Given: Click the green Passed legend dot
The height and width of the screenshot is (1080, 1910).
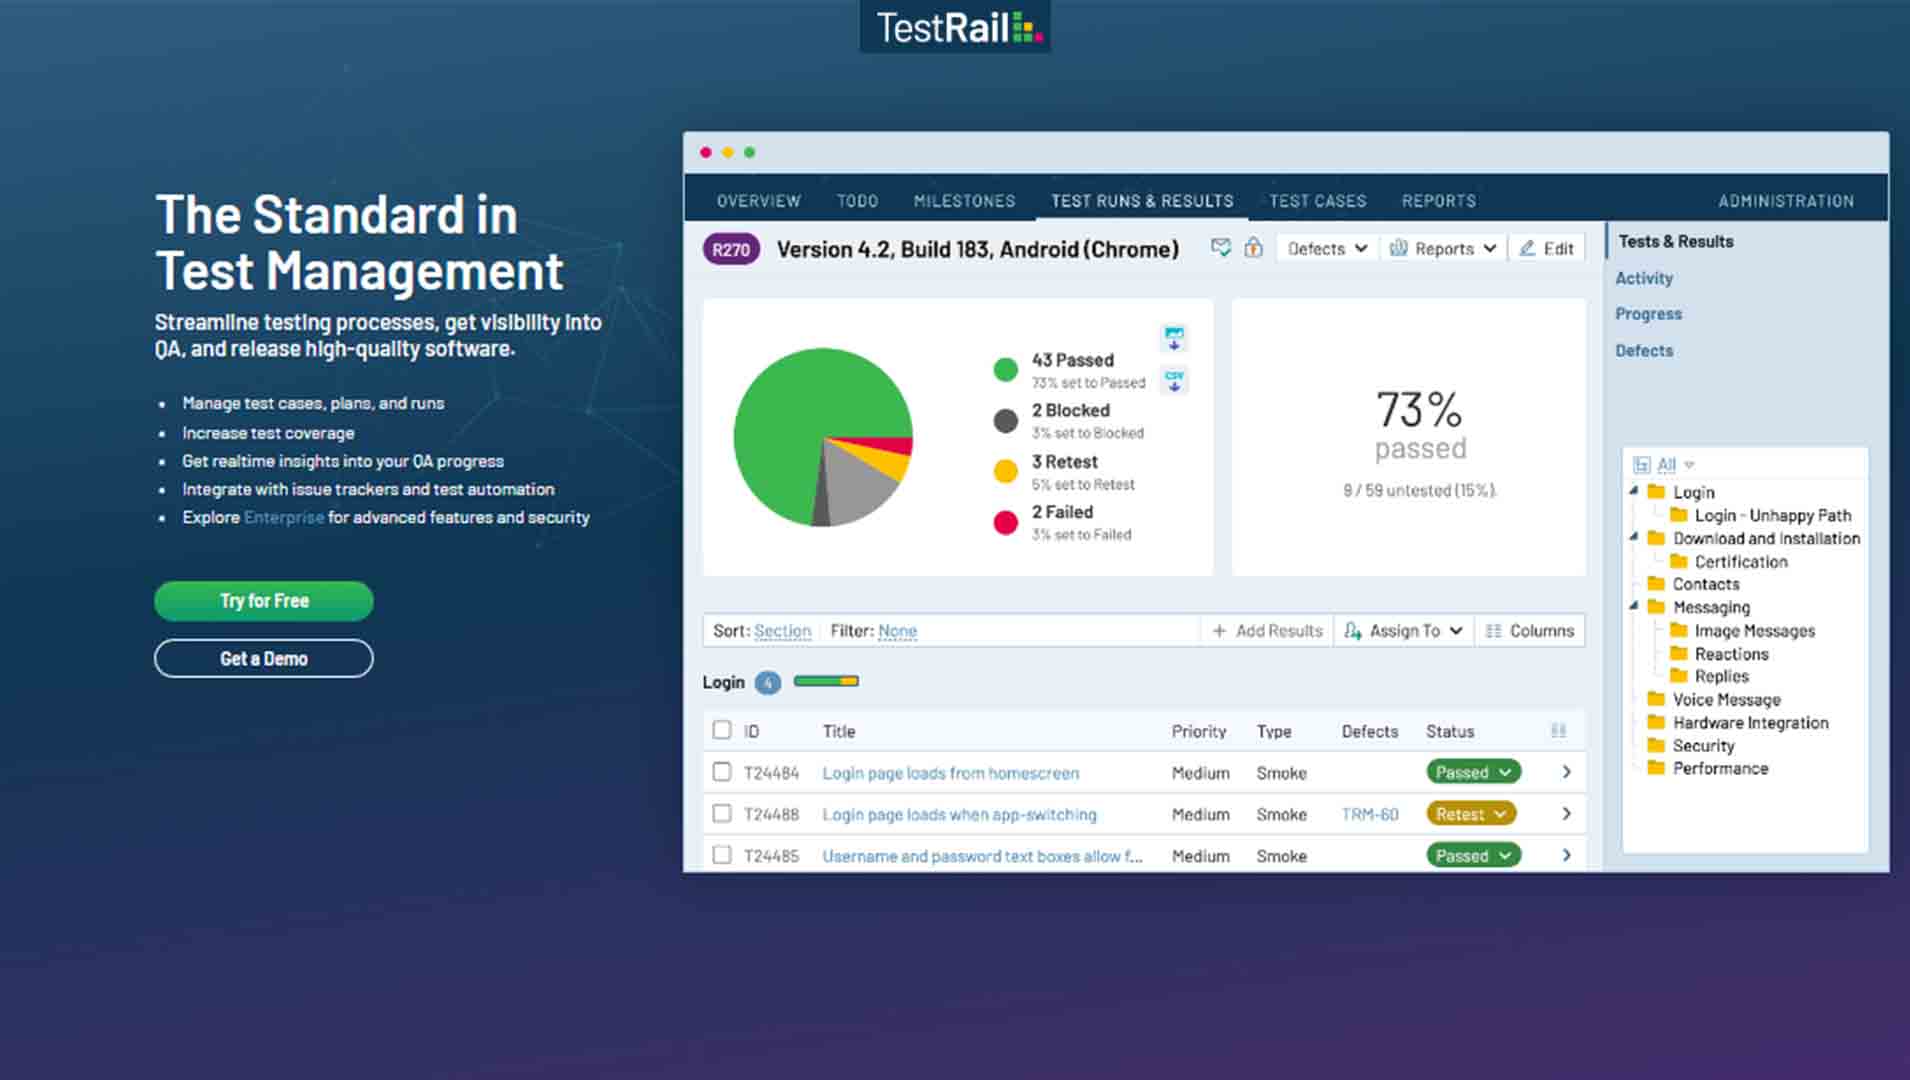Looking at the screenshot, I should (x=1005, y=370).
